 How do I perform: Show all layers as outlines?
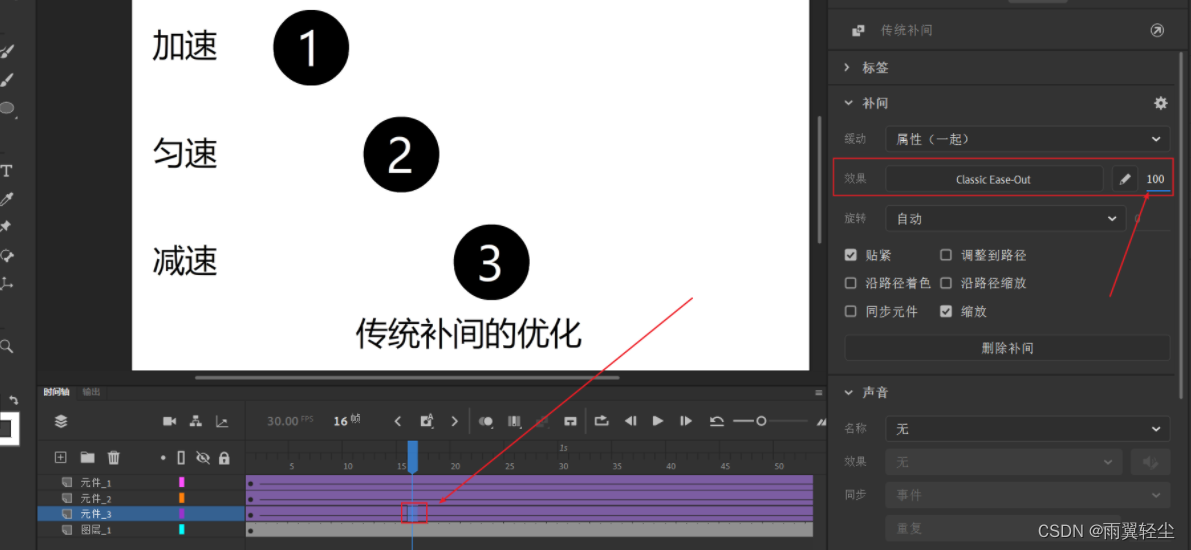pyautogui.click(x=181, y=457)
